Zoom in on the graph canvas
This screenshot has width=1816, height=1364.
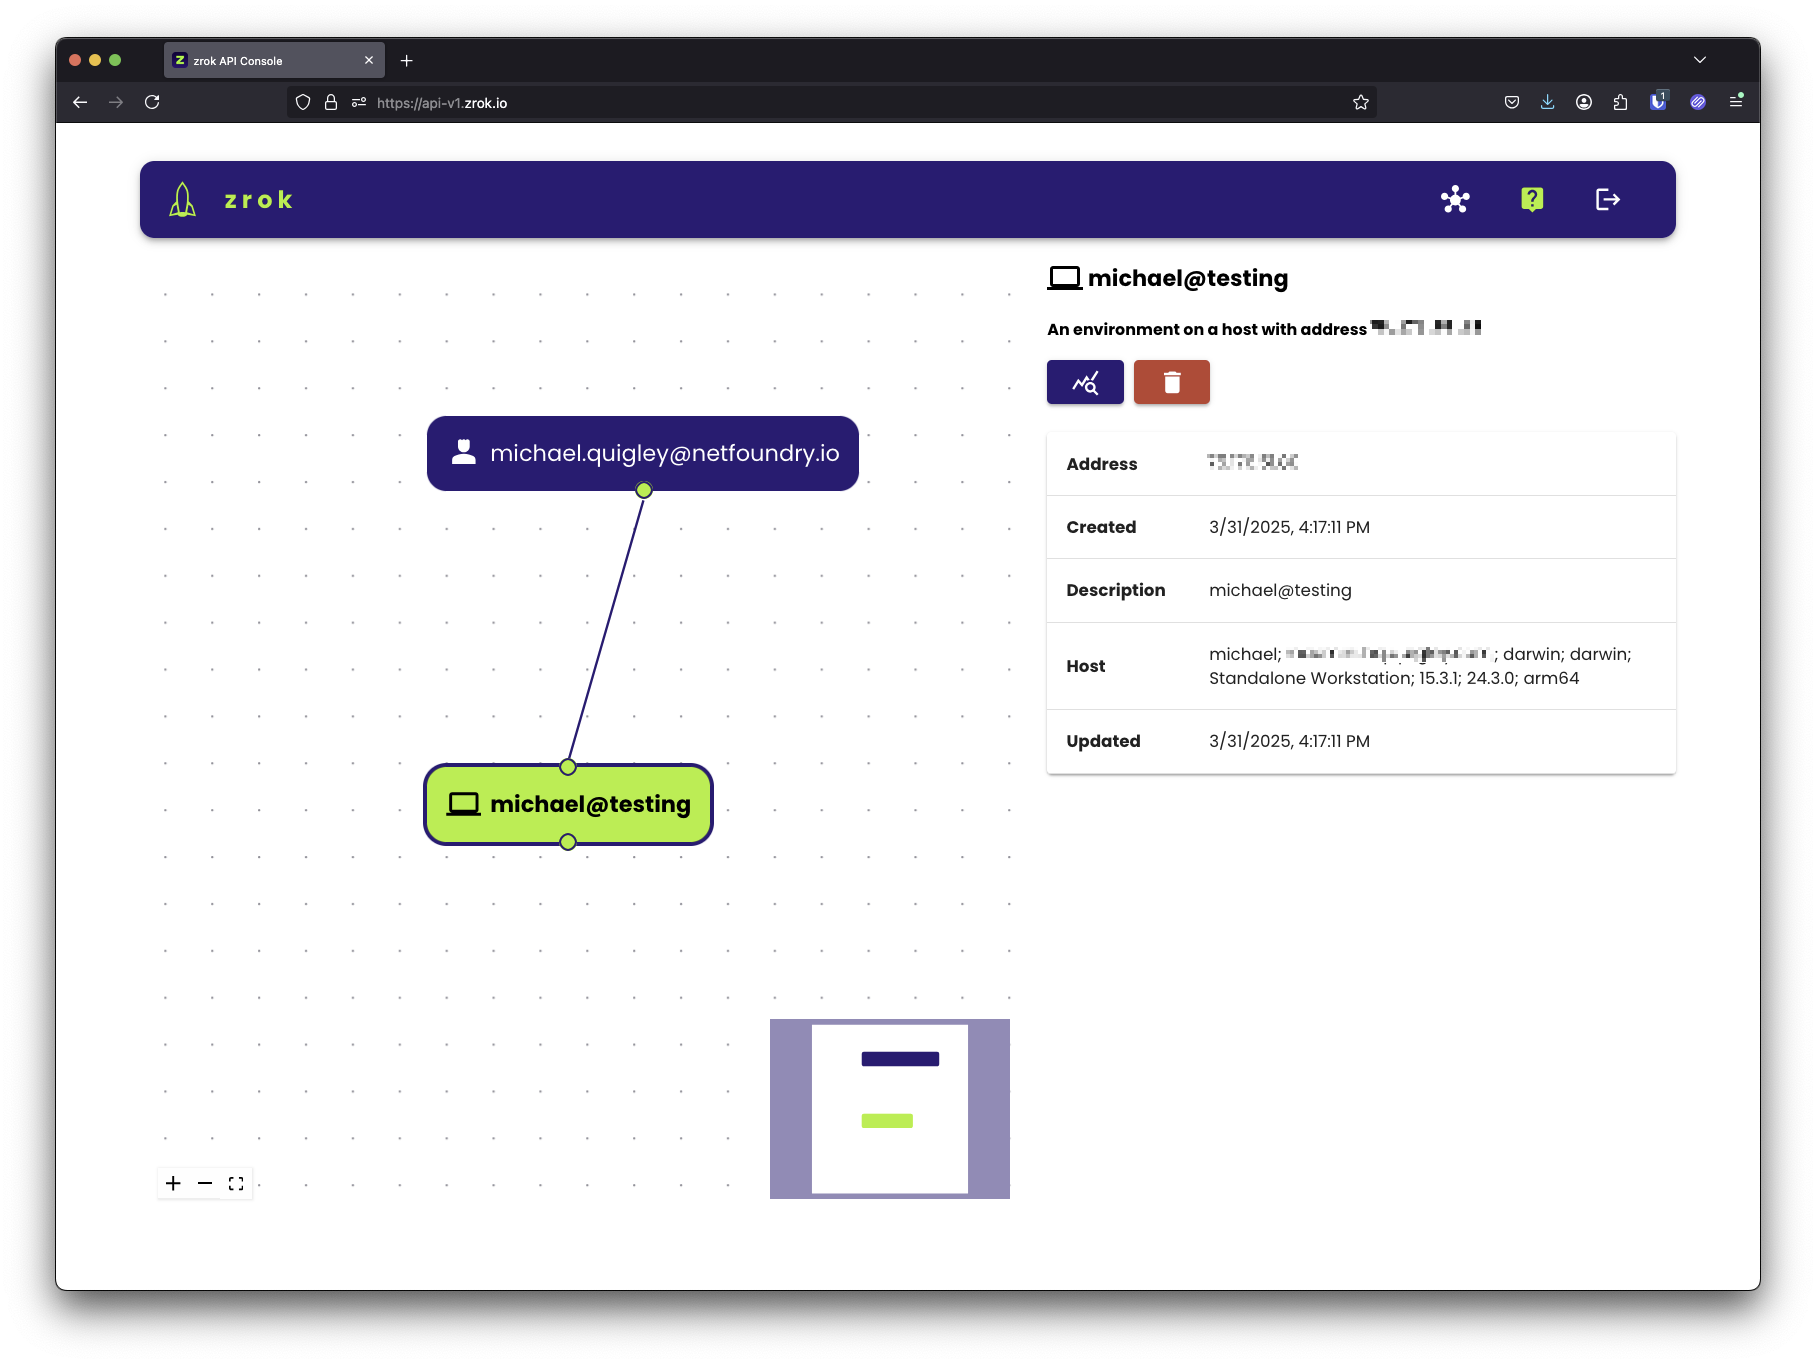pos(173,1184)
